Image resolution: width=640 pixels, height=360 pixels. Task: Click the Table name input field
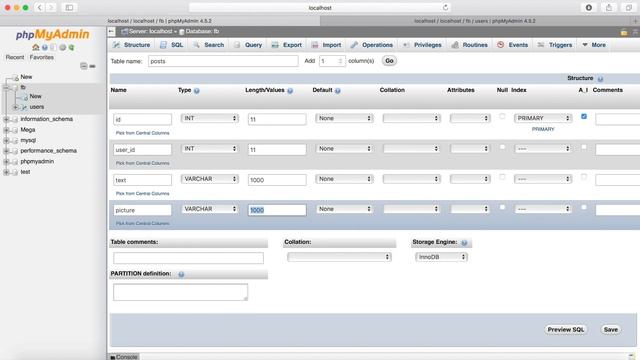(x=223, y=61)
